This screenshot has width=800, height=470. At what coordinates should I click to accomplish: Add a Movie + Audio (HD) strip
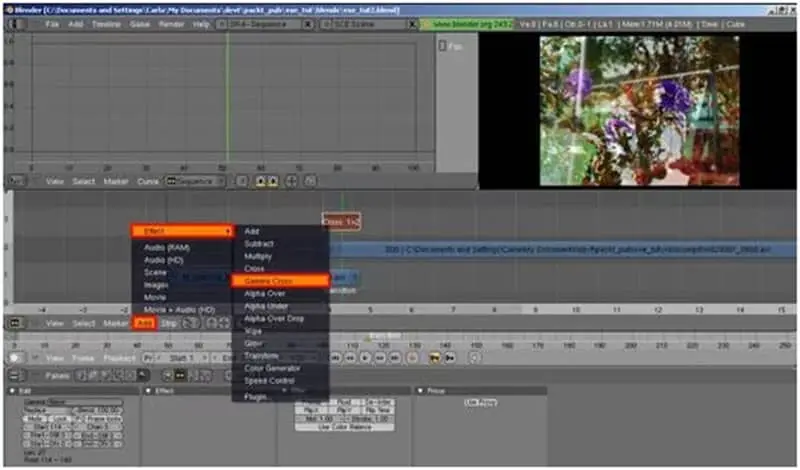179,309
